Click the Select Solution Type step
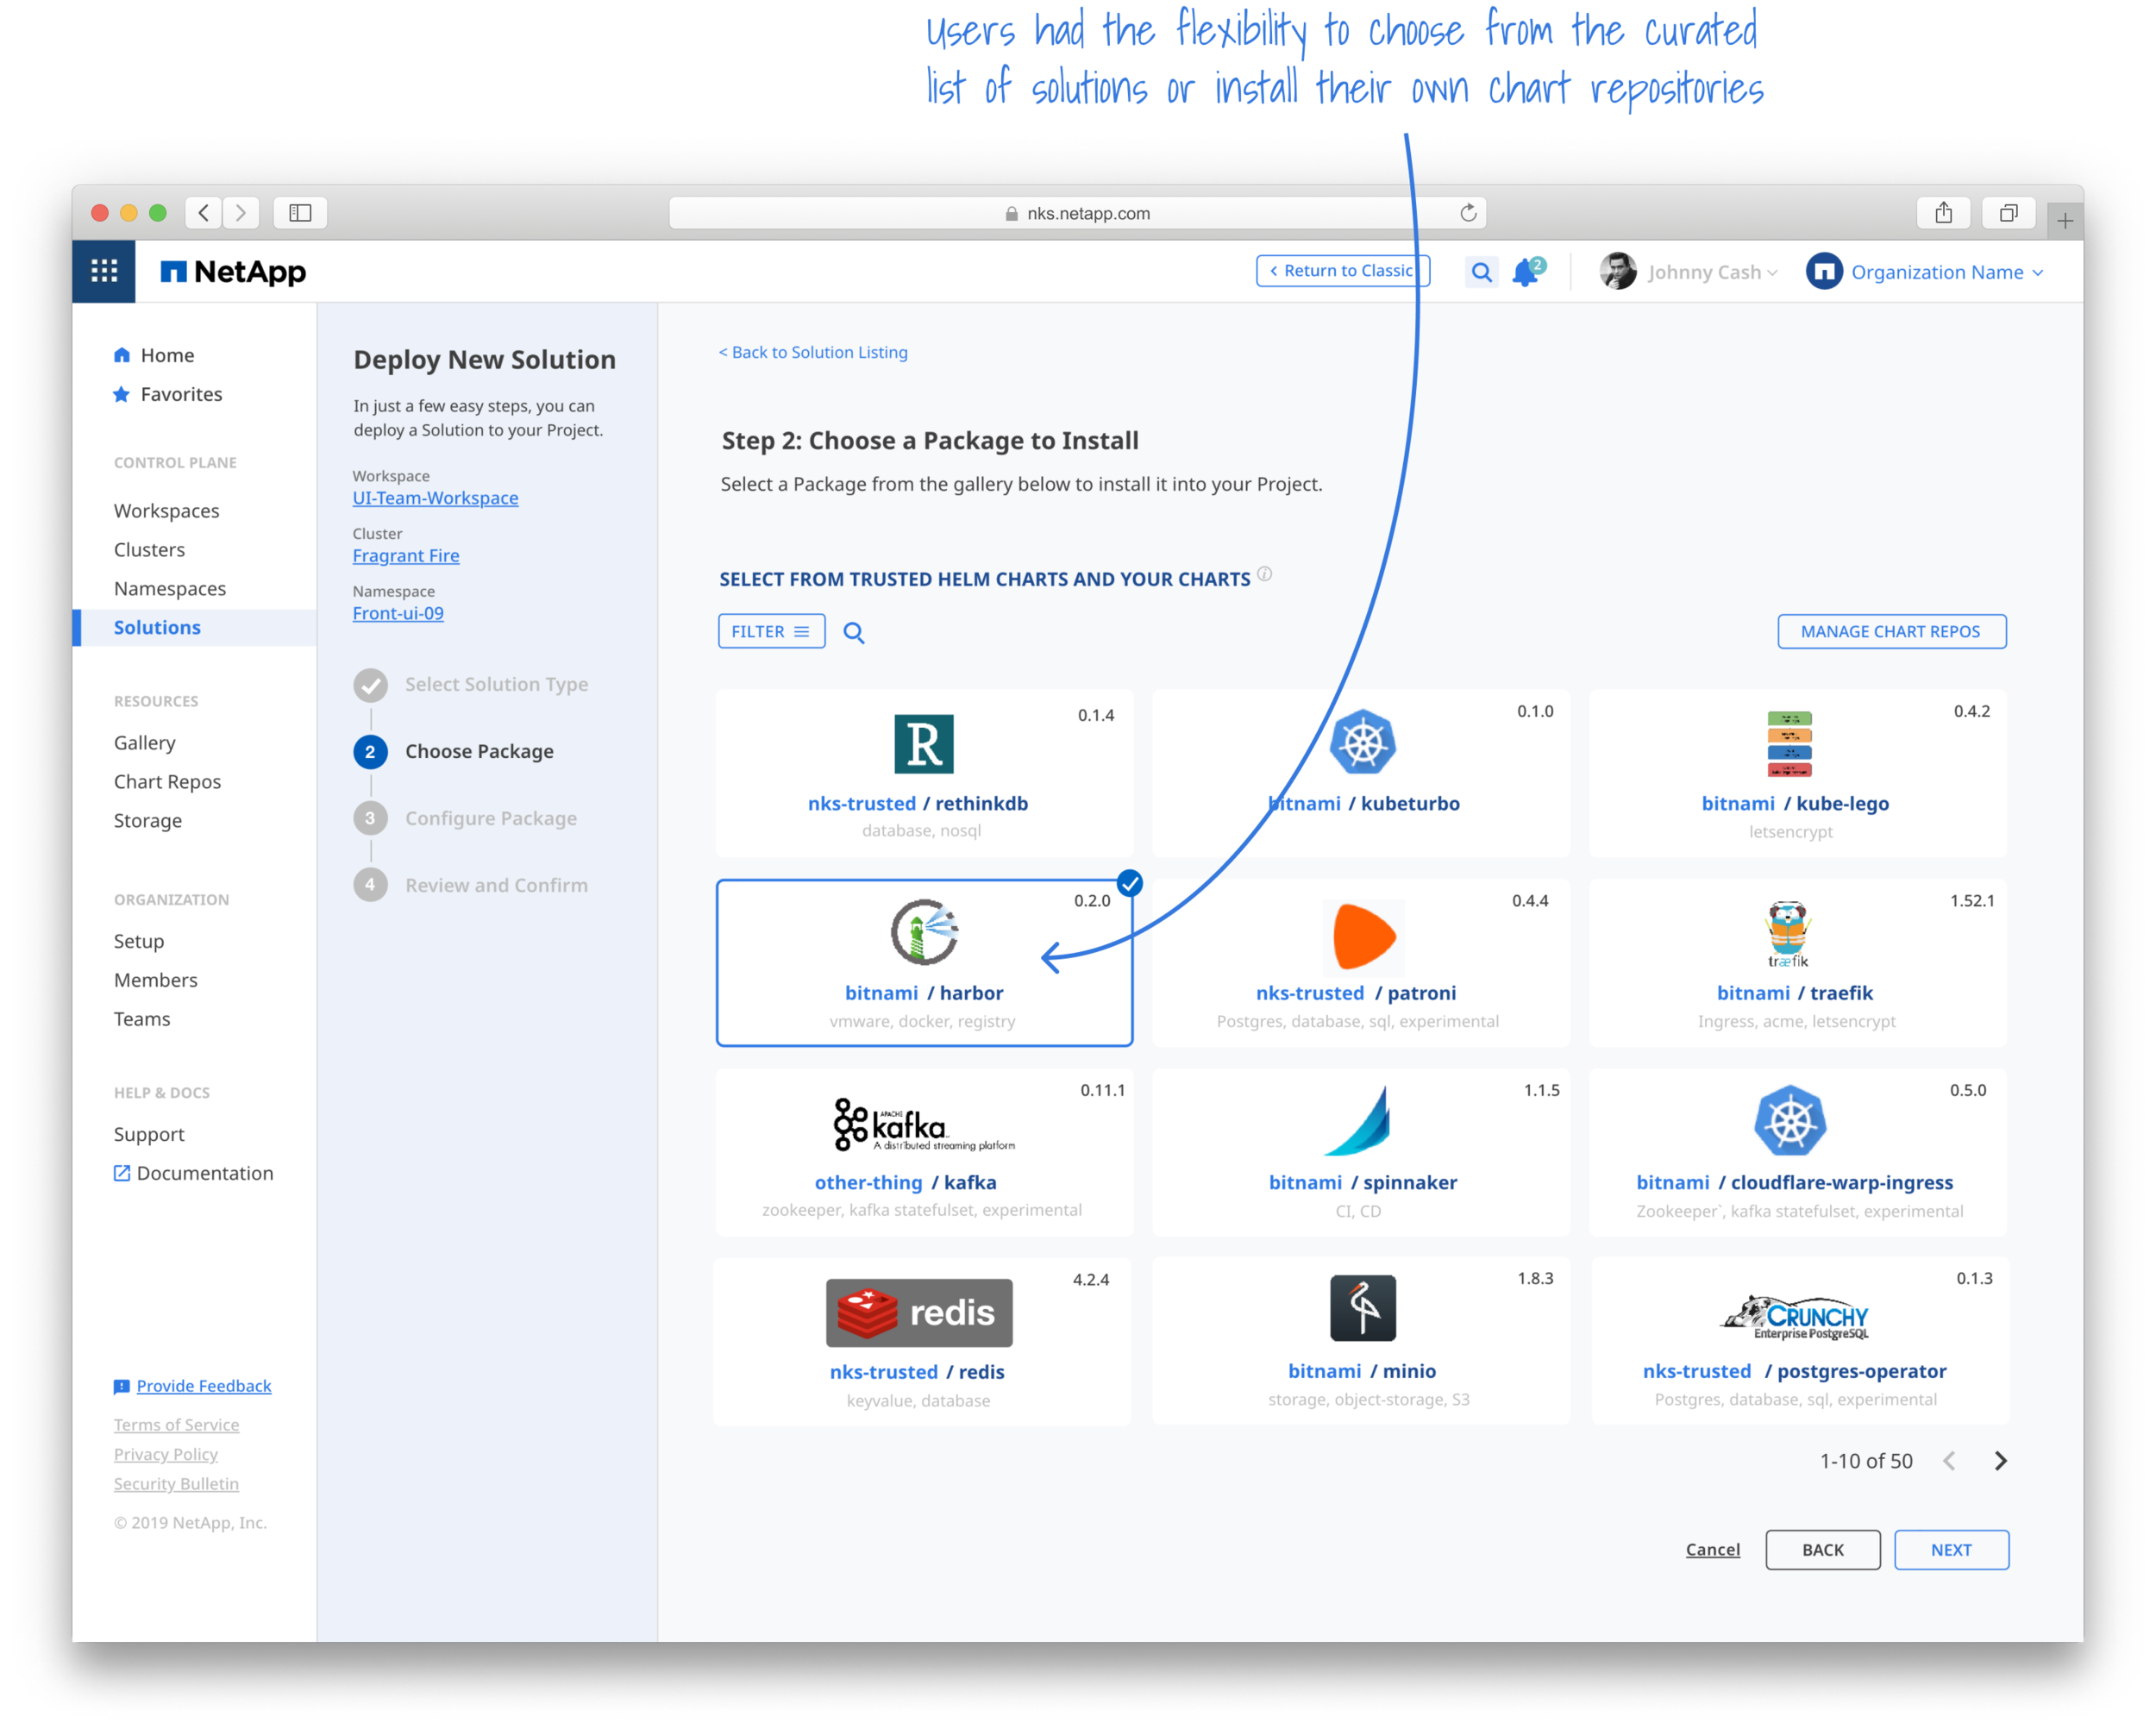Image resolution: width=2156 pixels, height=1729 pixels. pyautogui.click(x=495, y=685)
